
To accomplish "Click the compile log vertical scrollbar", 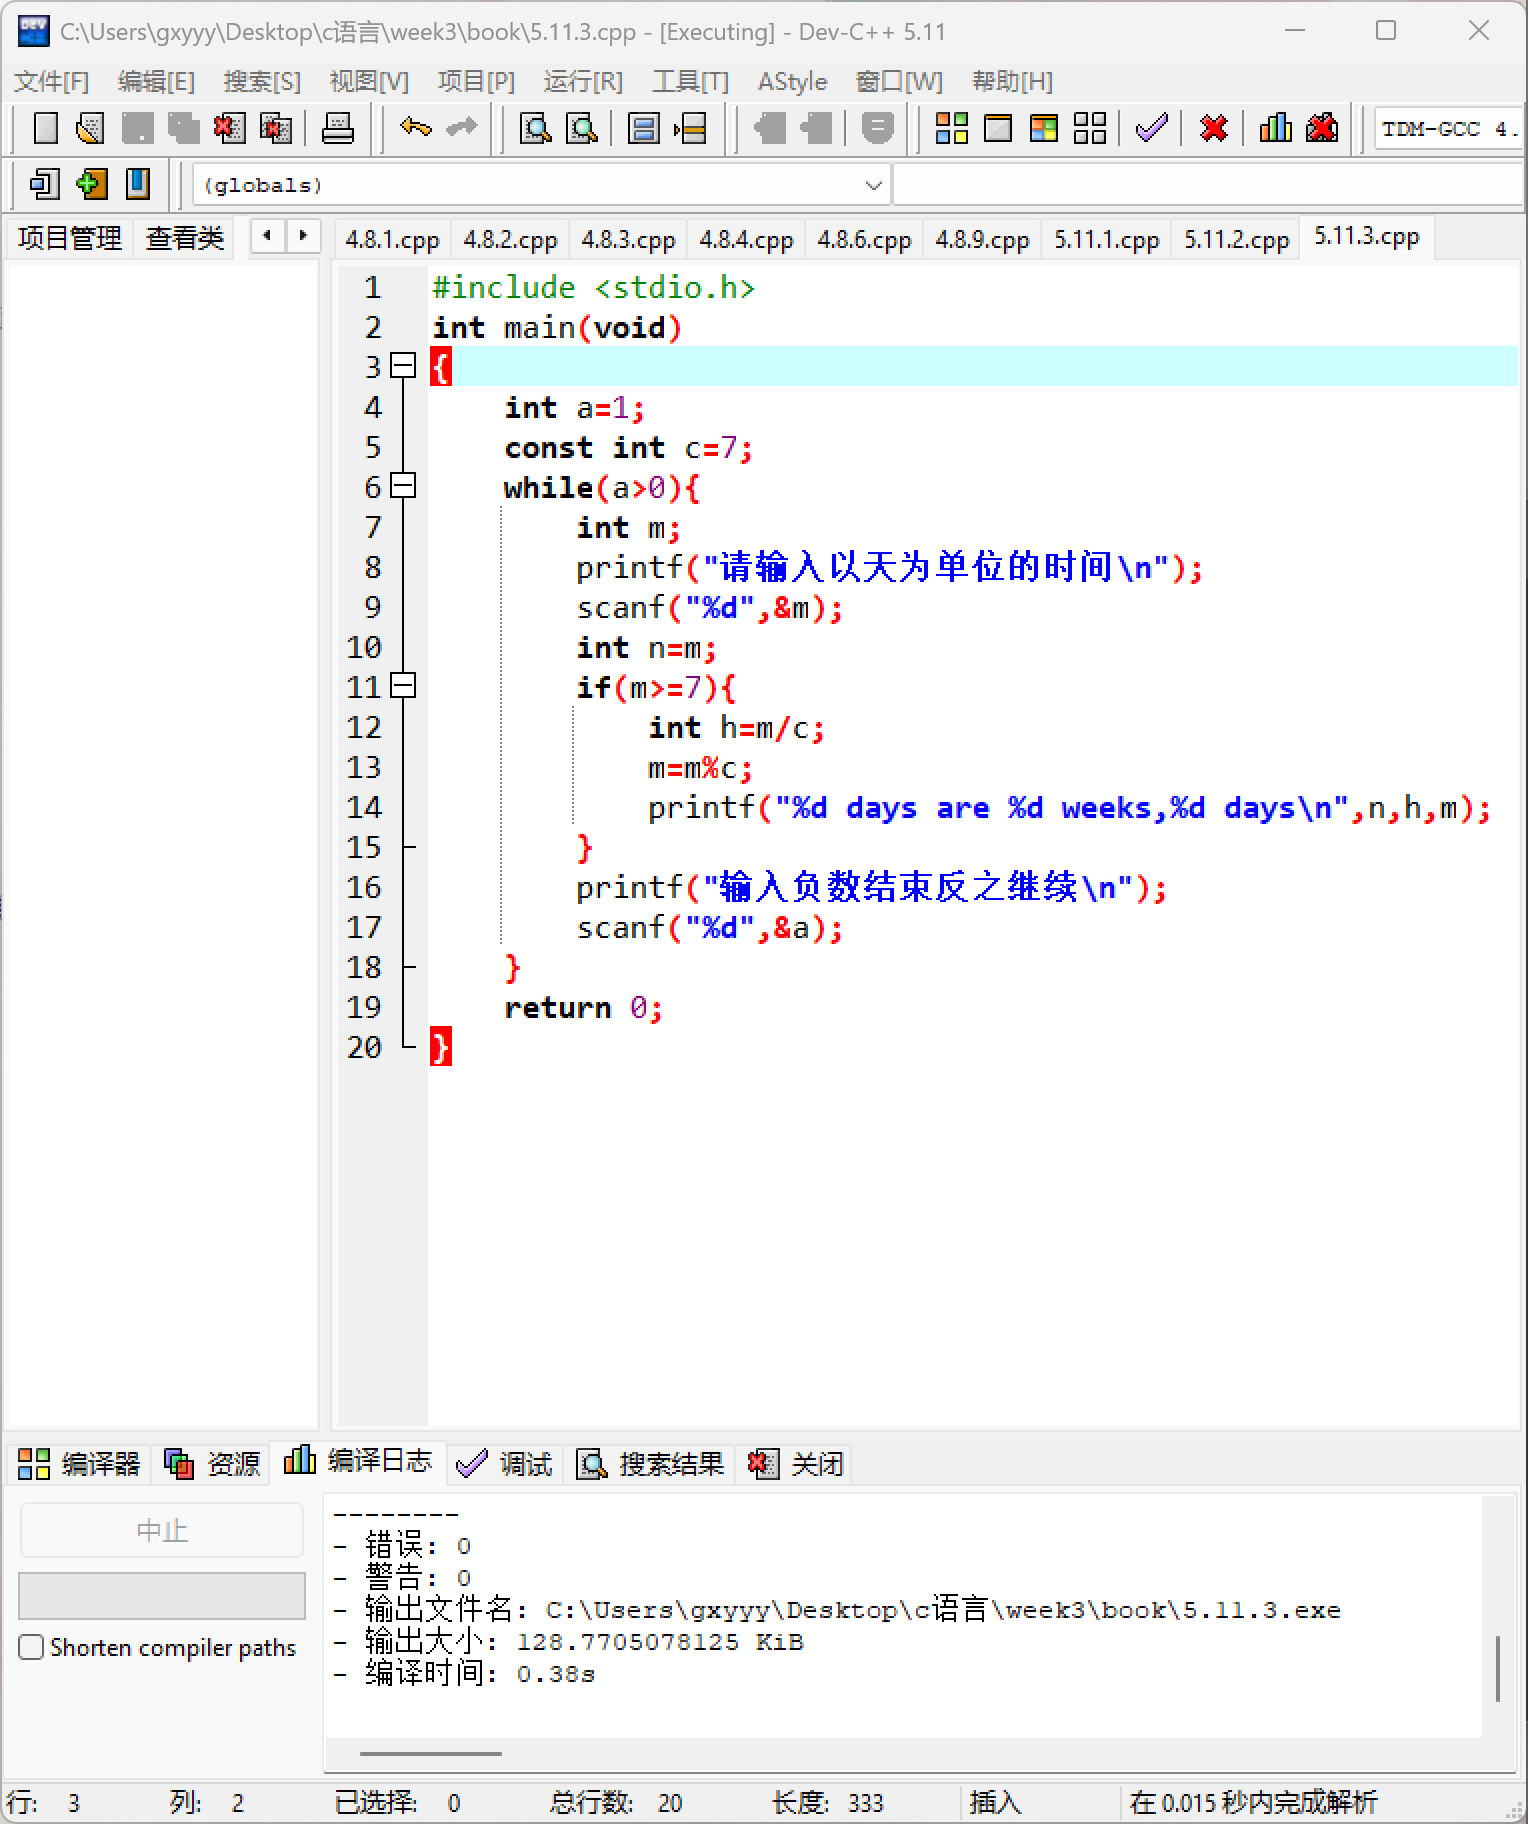I will coord(1497,1667).
